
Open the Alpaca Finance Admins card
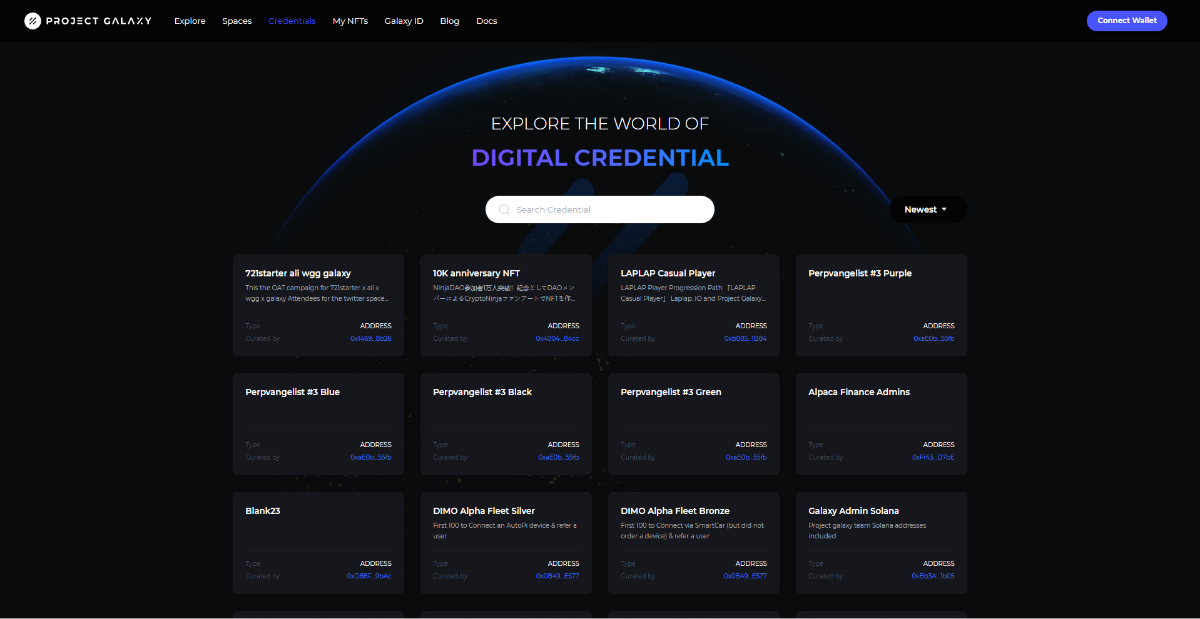[881, 420]
